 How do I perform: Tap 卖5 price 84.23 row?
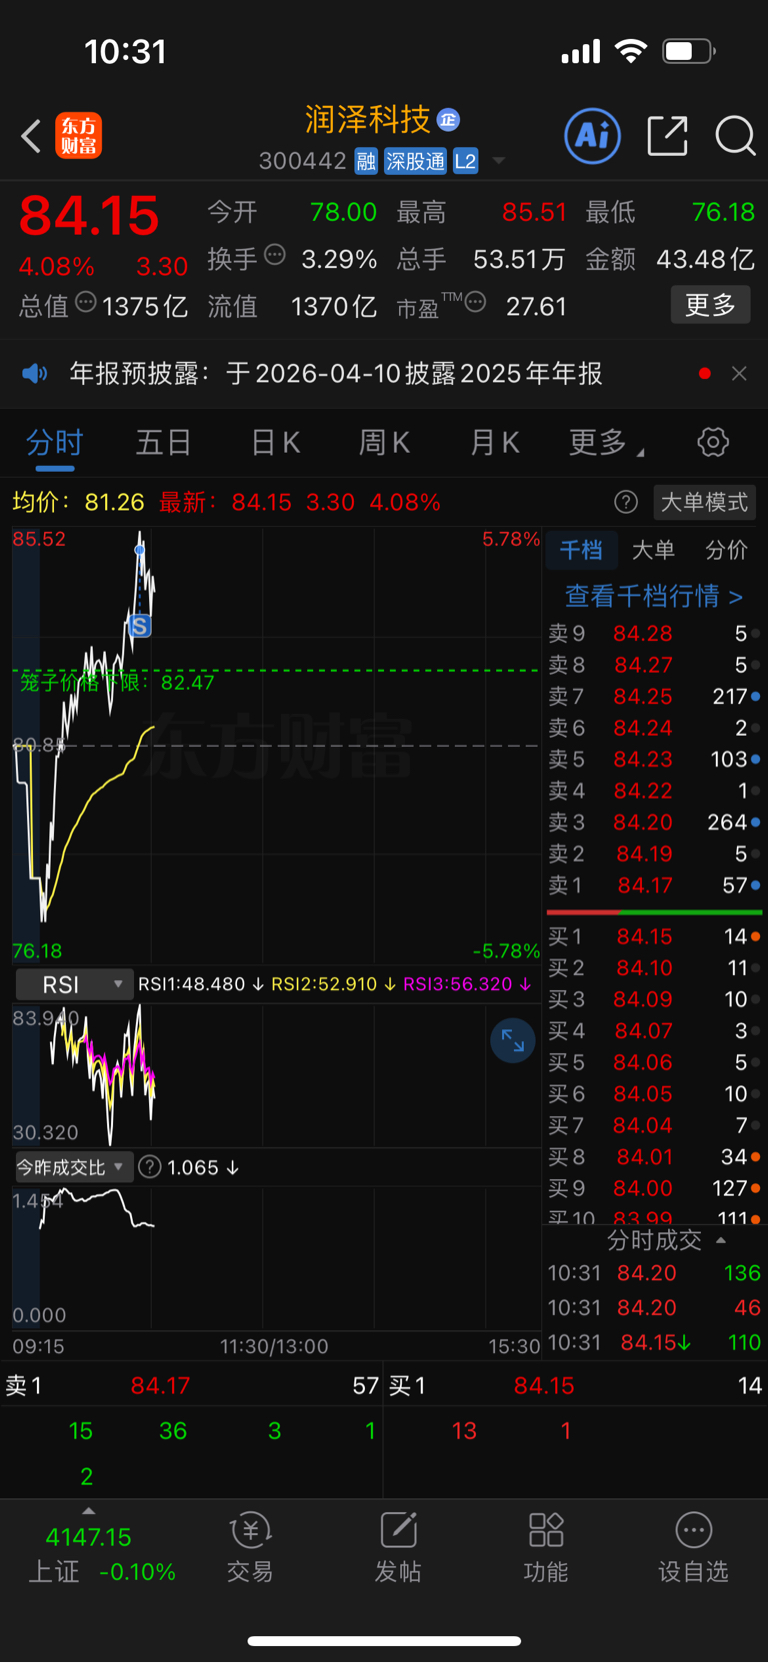click(654, 760)
